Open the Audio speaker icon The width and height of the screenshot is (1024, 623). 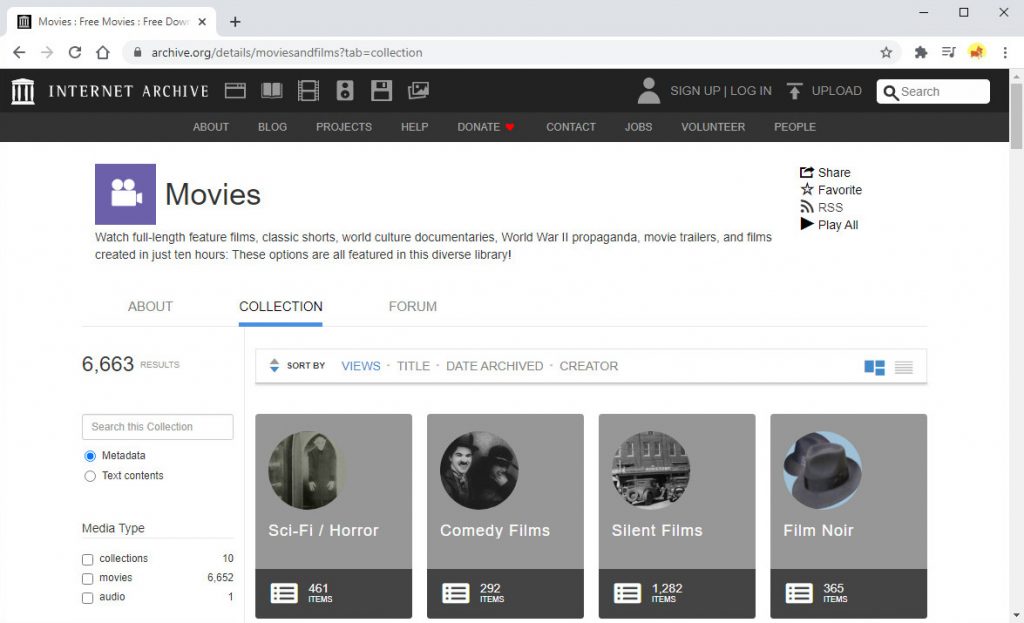(x=345, y=91)
